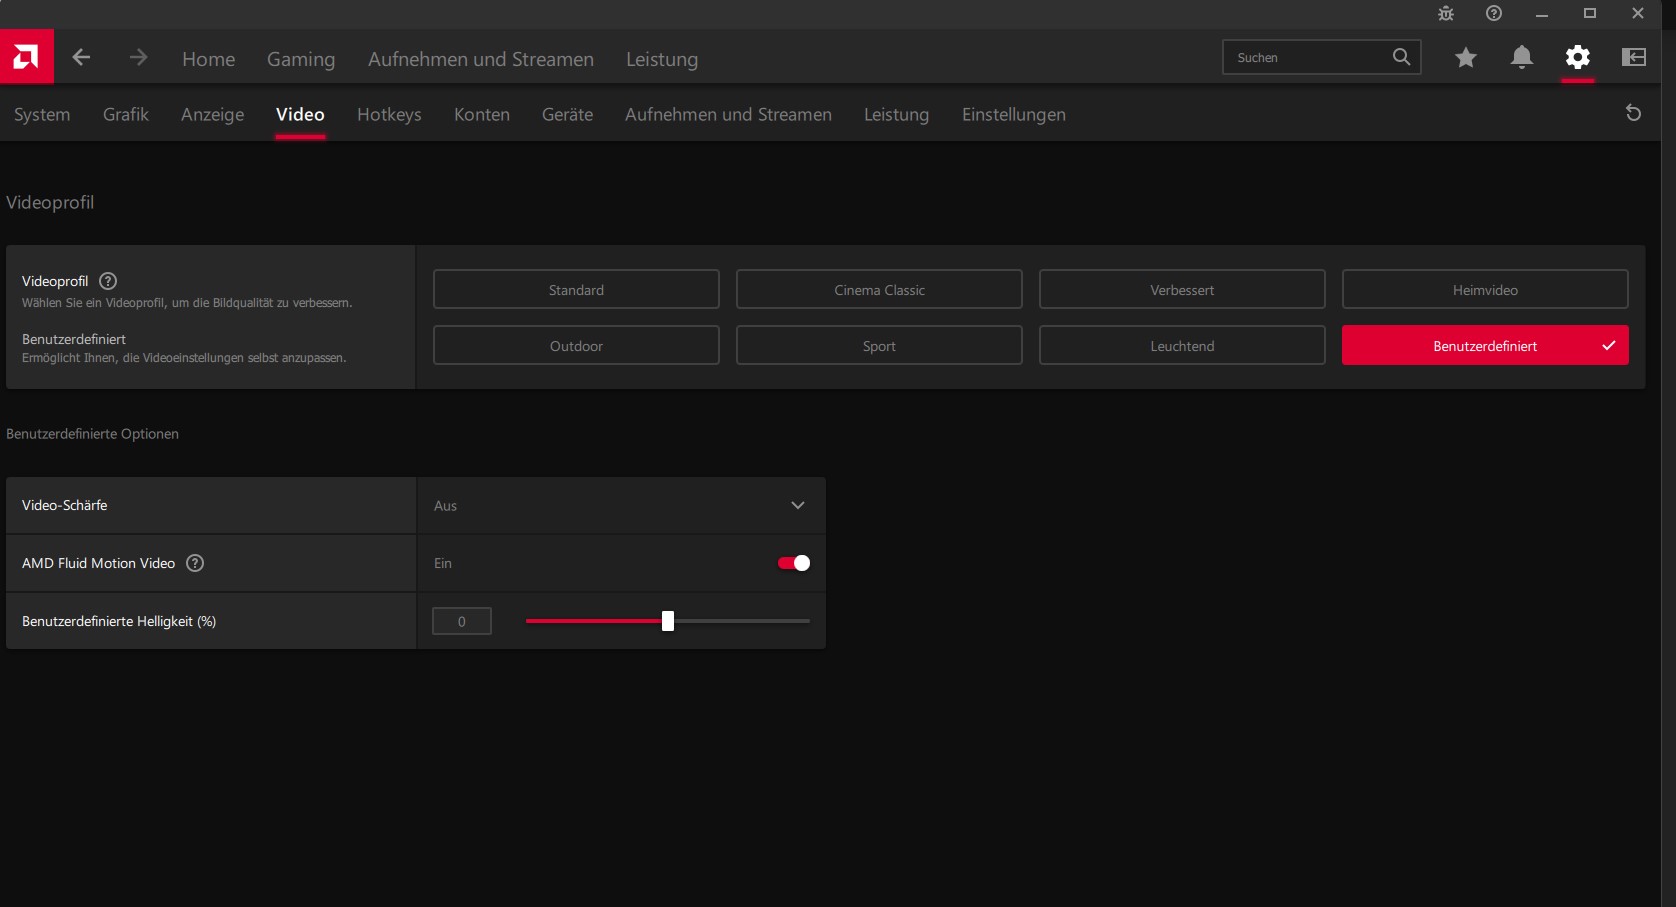This screenshot has height=907, width=1676.
Task: Maximize the AMD Software window
Action: click(x=1590, y=13)
